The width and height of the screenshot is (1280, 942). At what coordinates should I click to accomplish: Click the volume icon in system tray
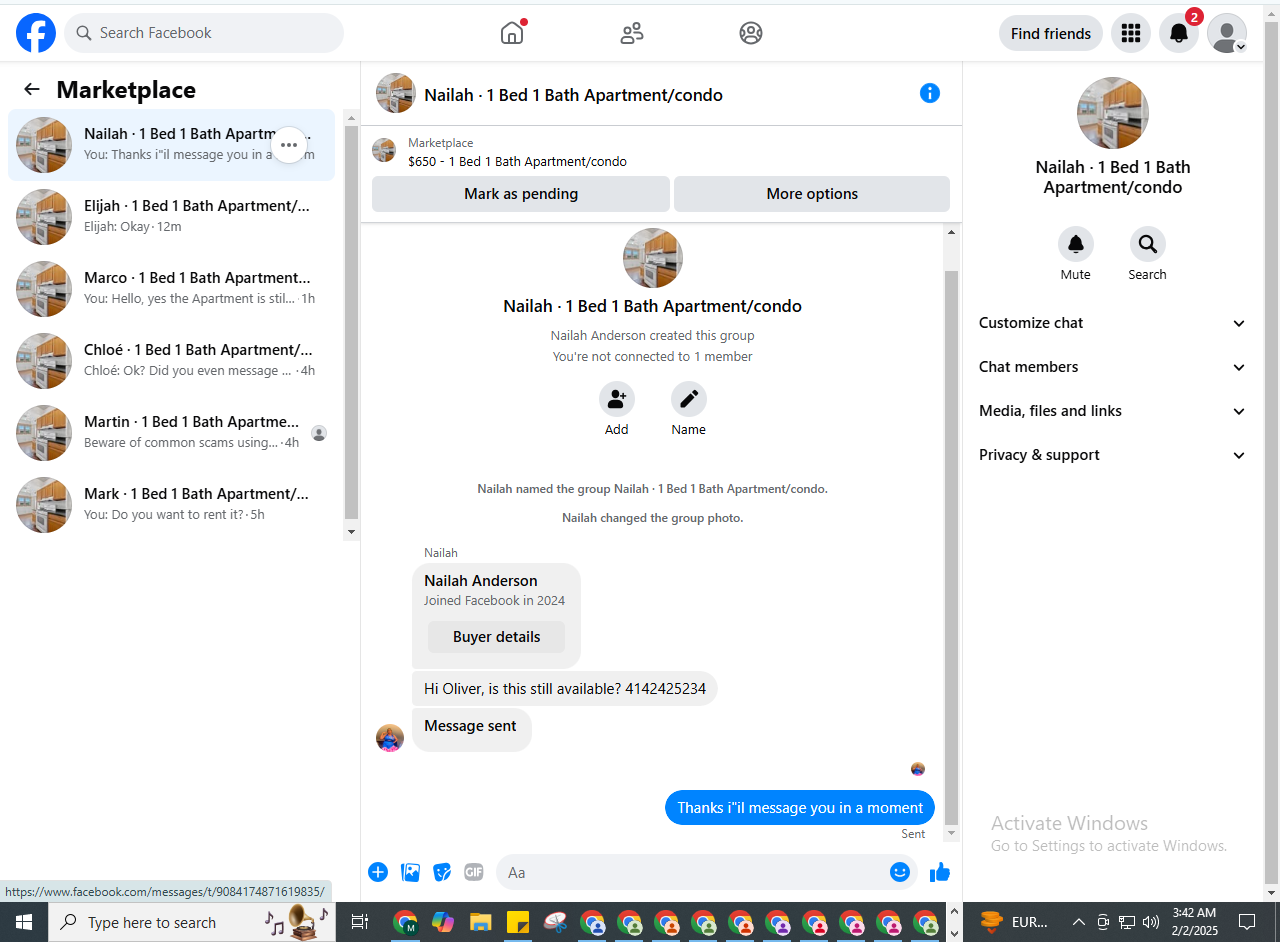point(1151,922)
